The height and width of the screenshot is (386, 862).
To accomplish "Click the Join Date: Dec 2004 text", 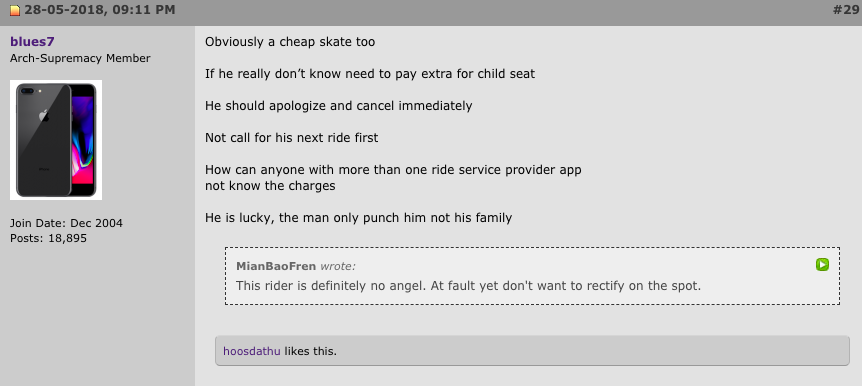I will pyautogui.click(x=67, y=223).
